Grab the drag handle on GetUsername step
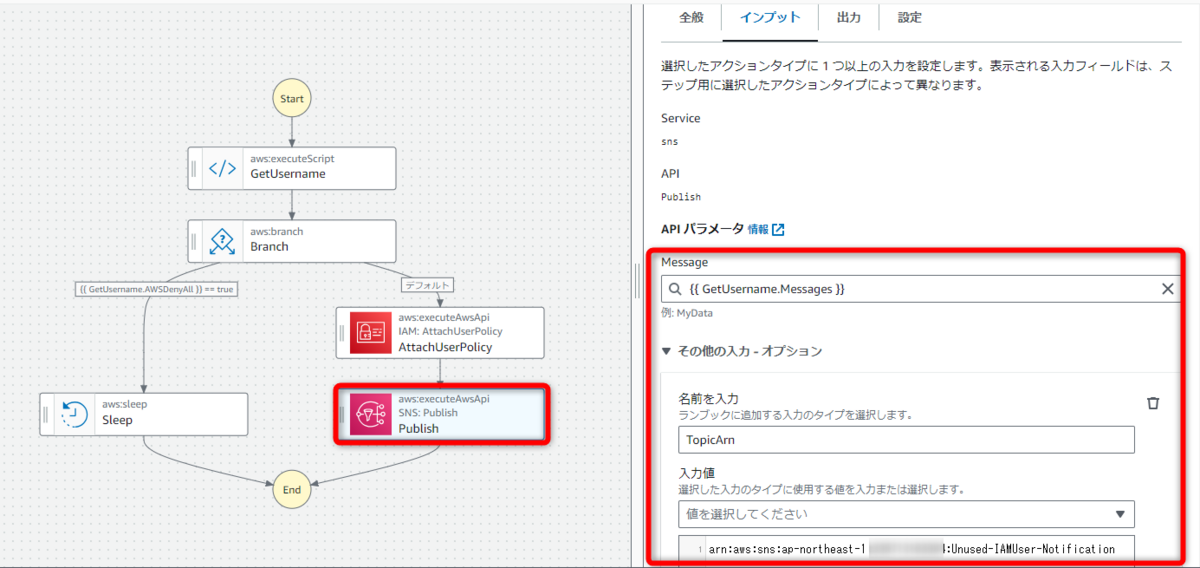 pyautogui.click(x=195, y=168)
